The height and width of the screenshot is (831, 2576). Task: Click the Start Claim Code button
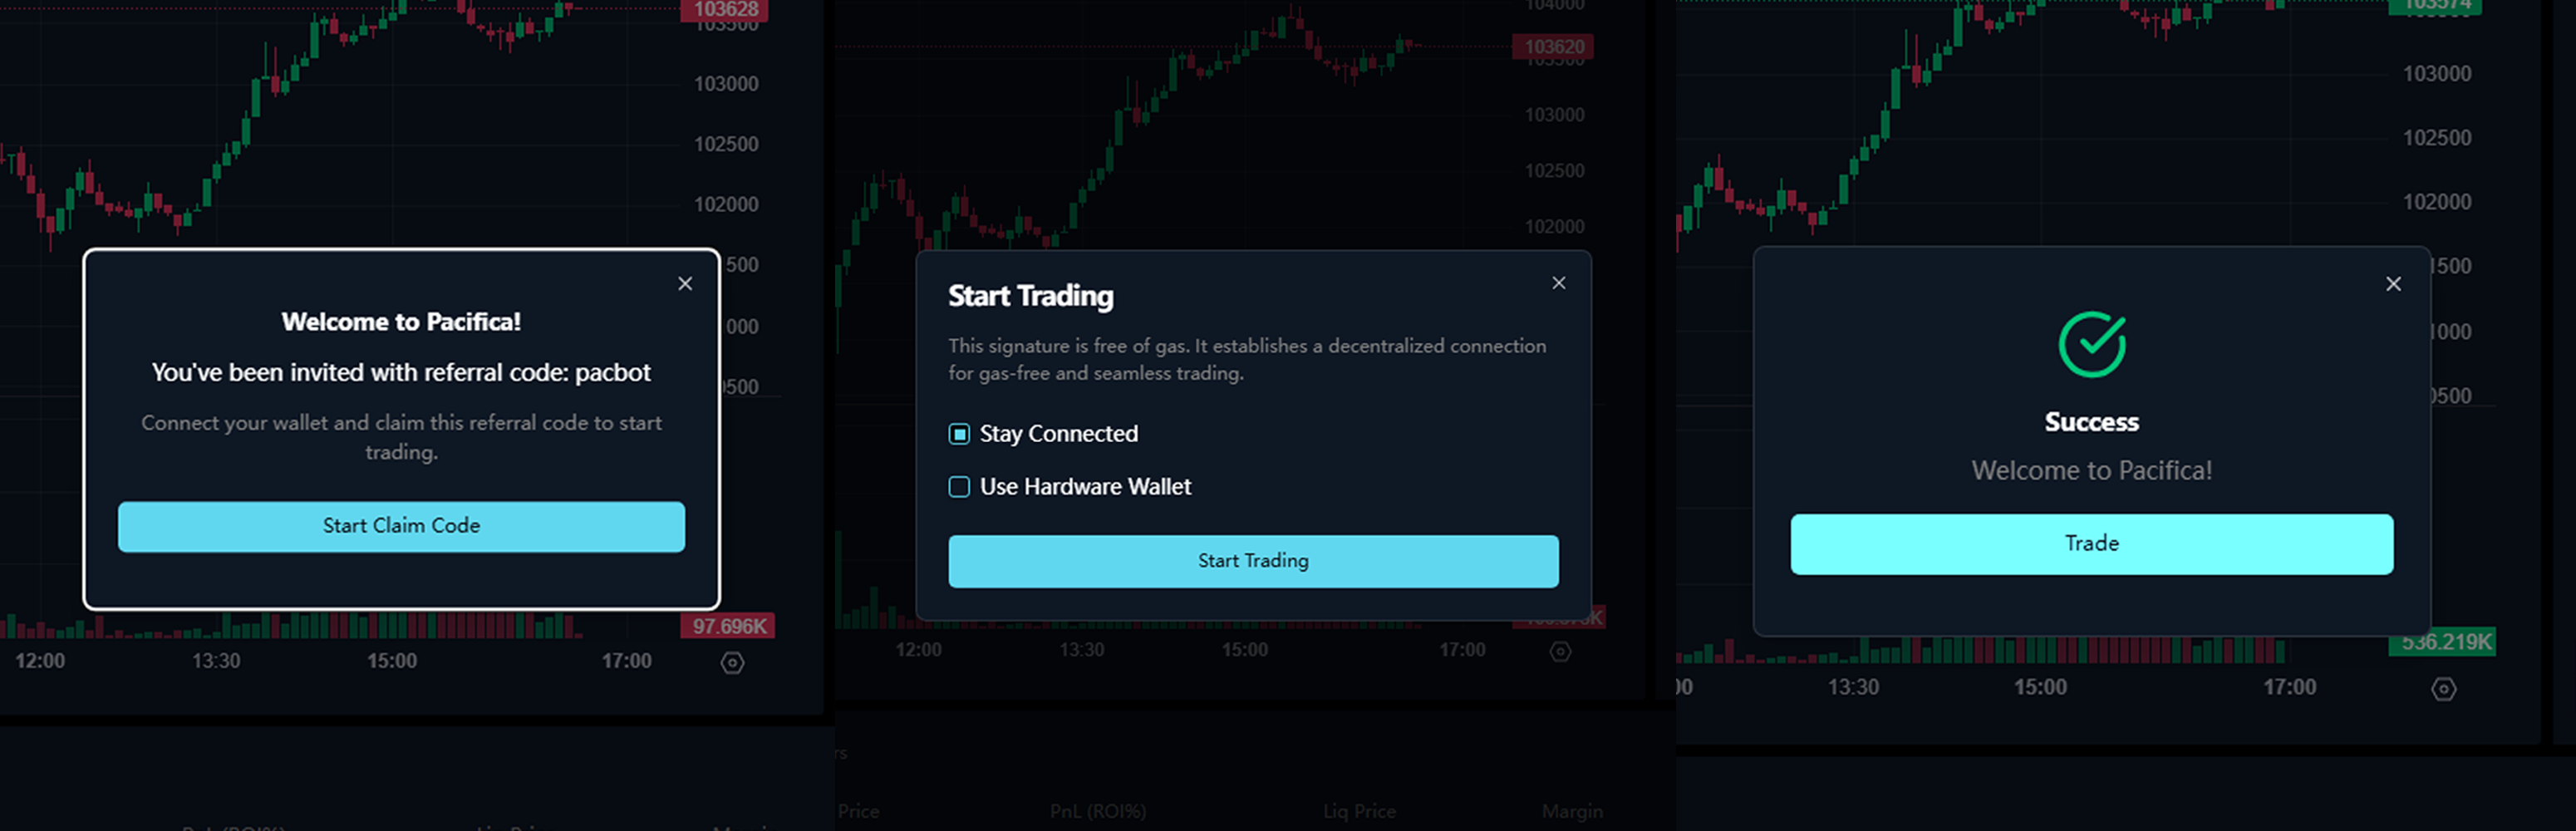click(x=401, y=526)
